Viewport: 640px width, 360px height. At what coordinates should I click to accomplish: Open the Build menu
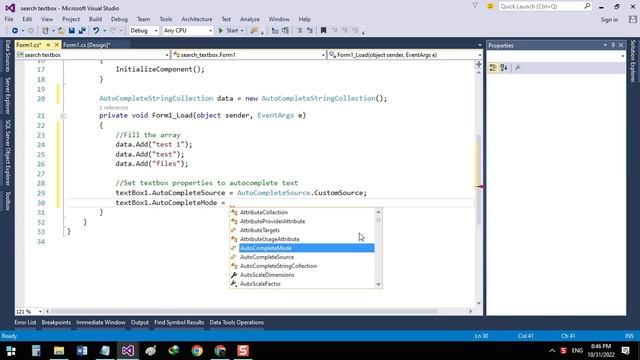[95, 19]
